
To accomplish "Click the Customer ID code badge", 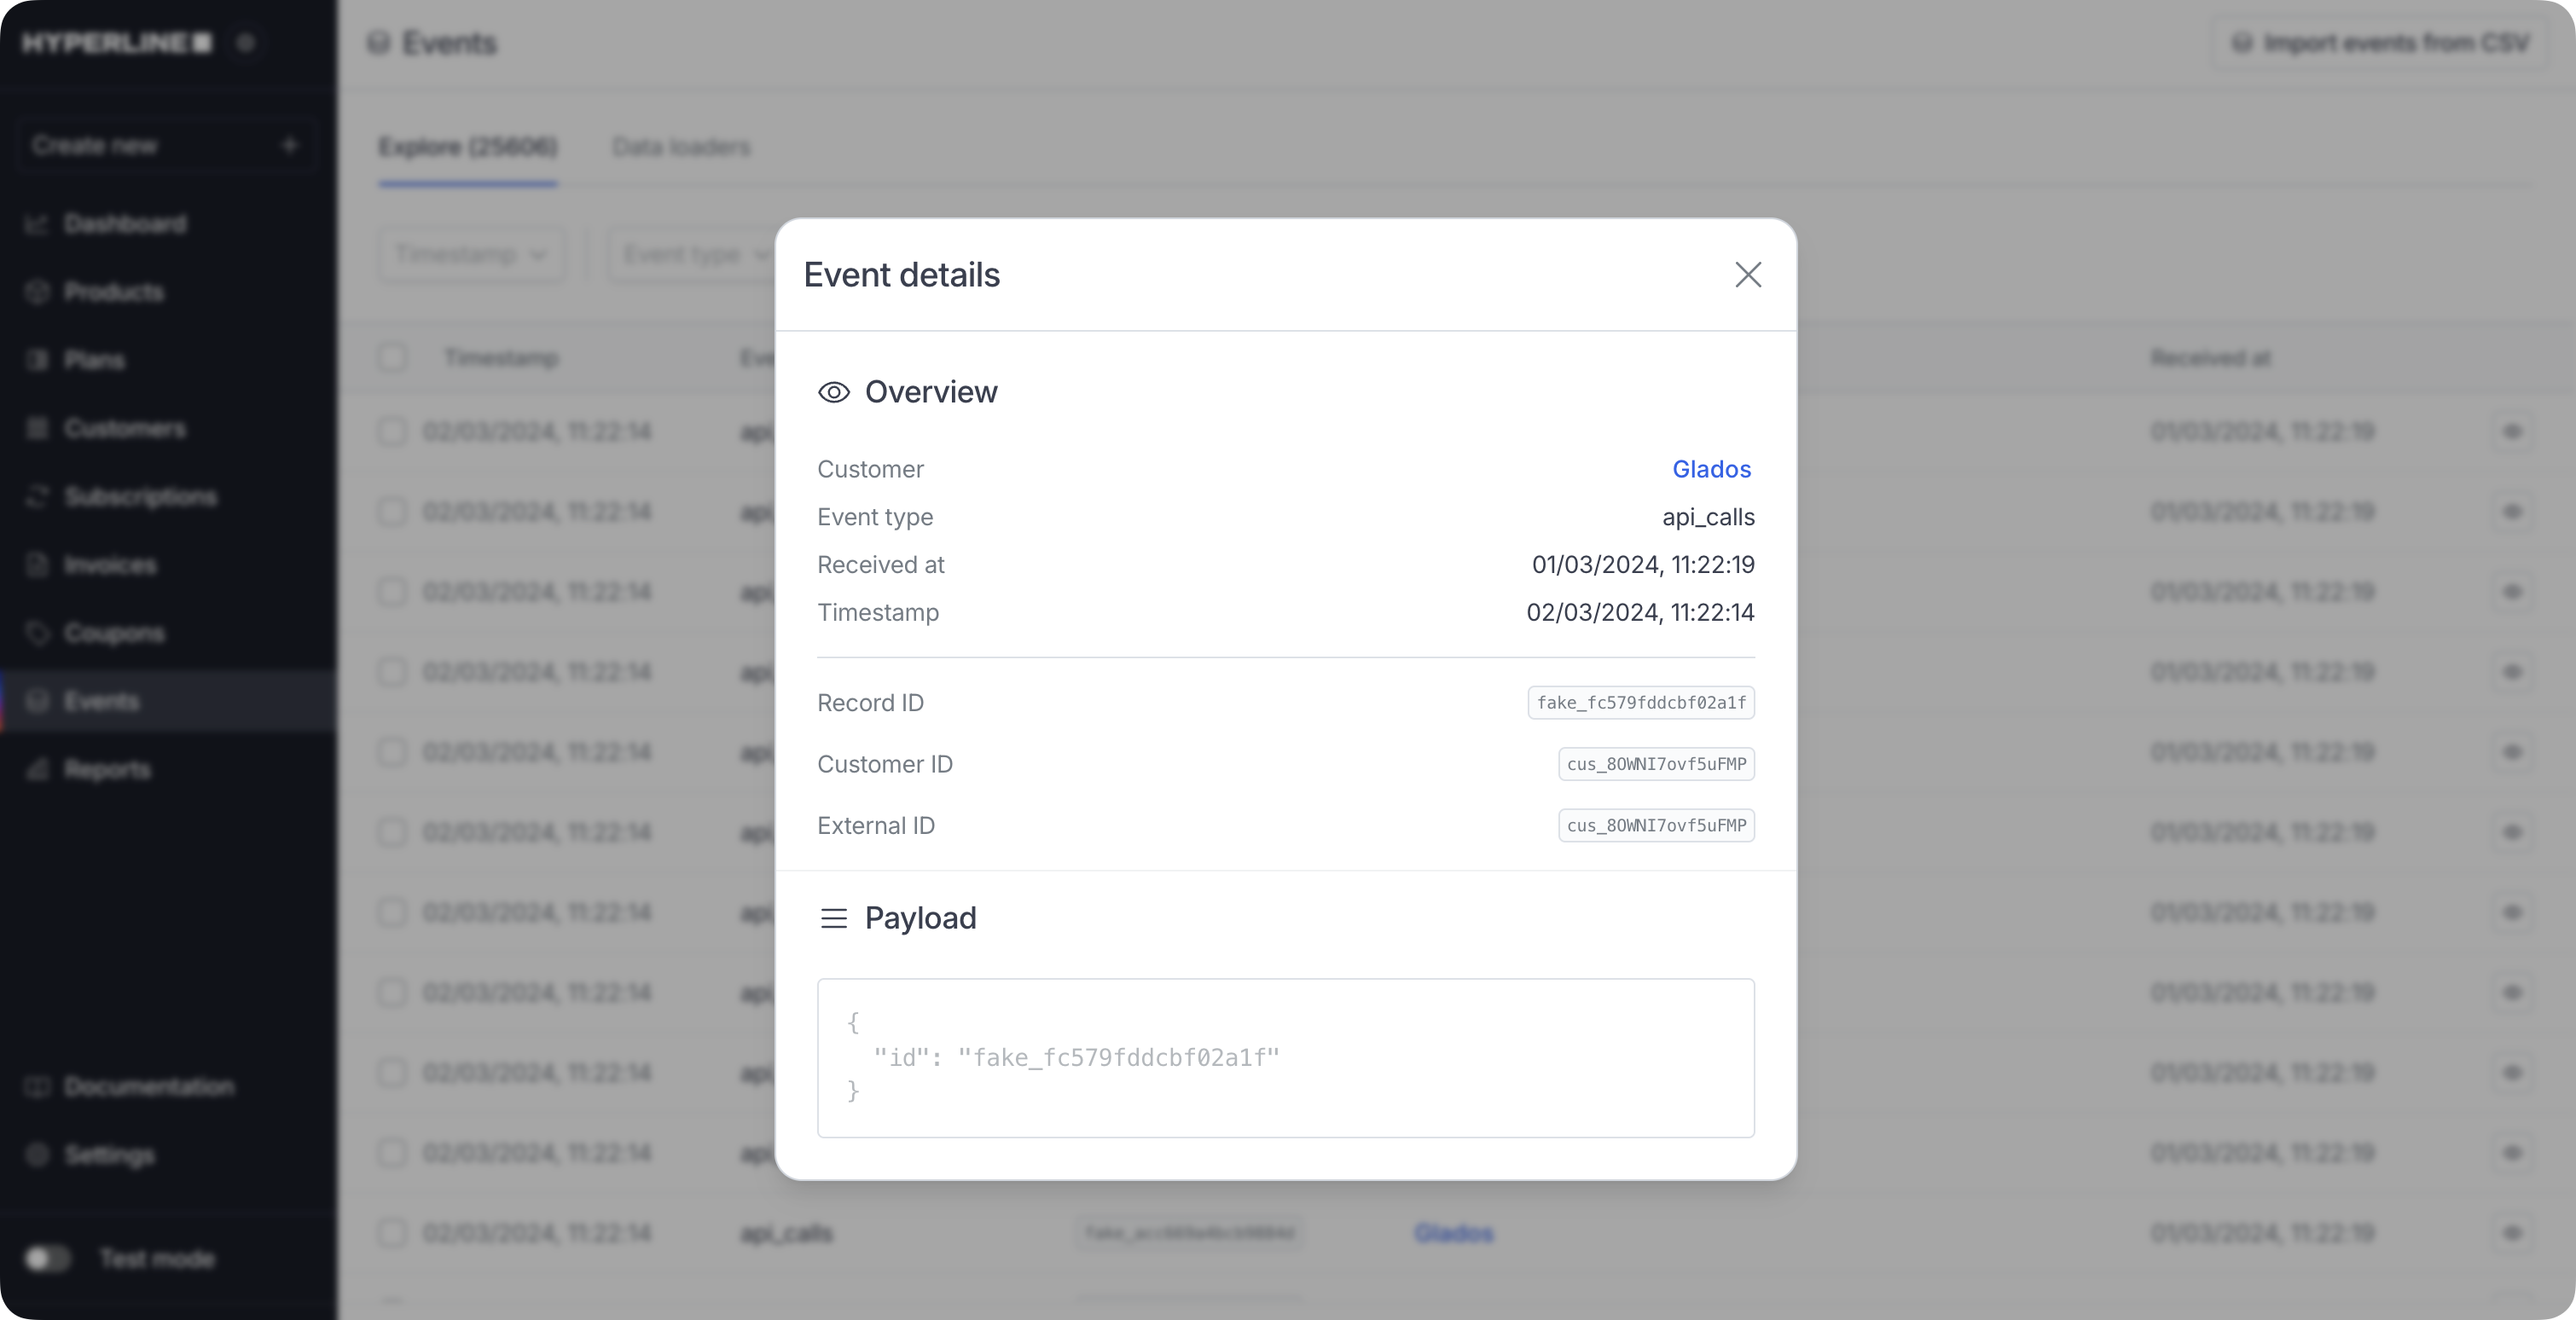I will pyautogui.click(x=1656, y=764).
